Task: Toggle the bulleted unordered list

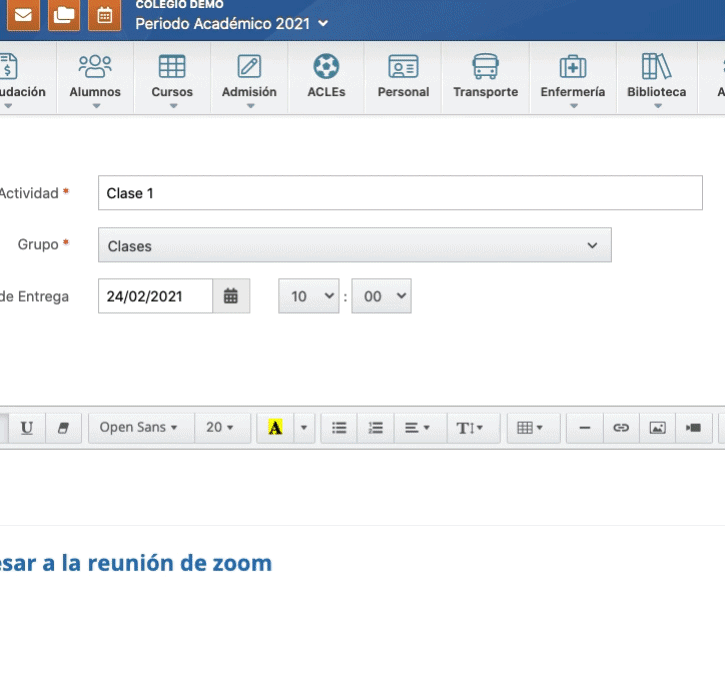Action: [339, 427]
